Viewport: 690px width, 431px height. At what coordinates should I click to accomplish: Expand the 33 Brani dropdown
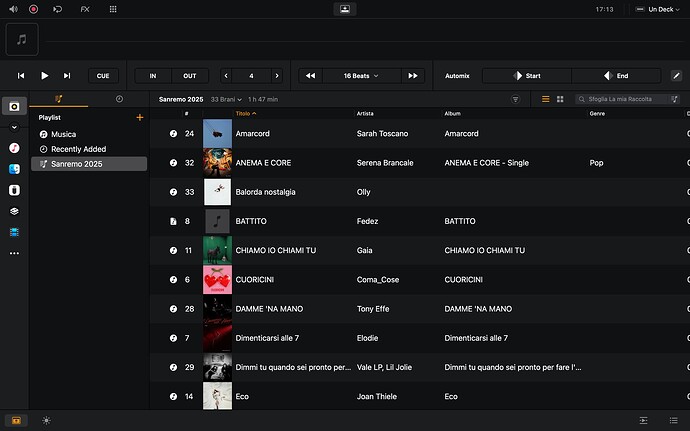point(228,99)
